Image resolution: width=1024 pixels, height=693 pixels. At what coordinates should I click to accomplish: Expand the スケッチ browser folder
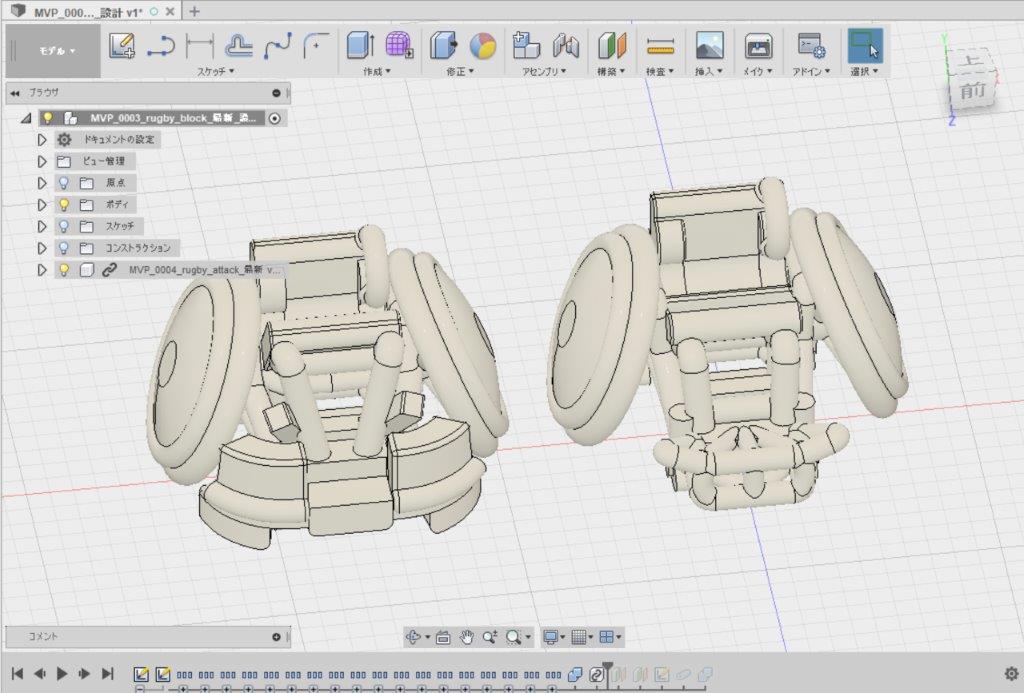42,226
